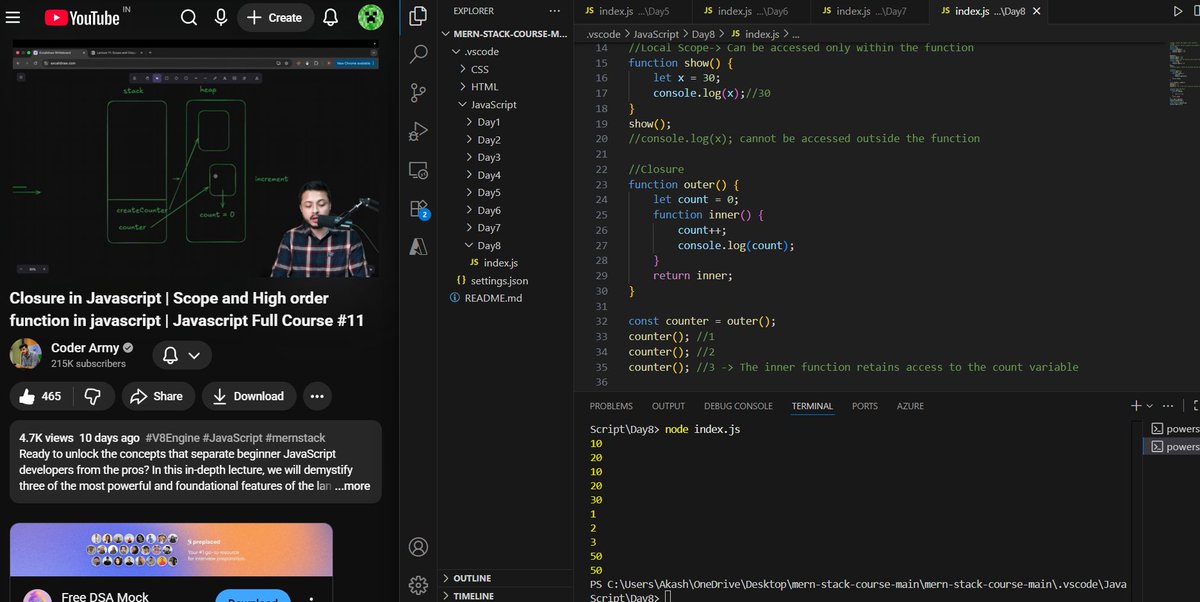Expand the description with ...more
Image resolution: width=1200 pixels, height=602 pixels.
click(x=351, y=486)
